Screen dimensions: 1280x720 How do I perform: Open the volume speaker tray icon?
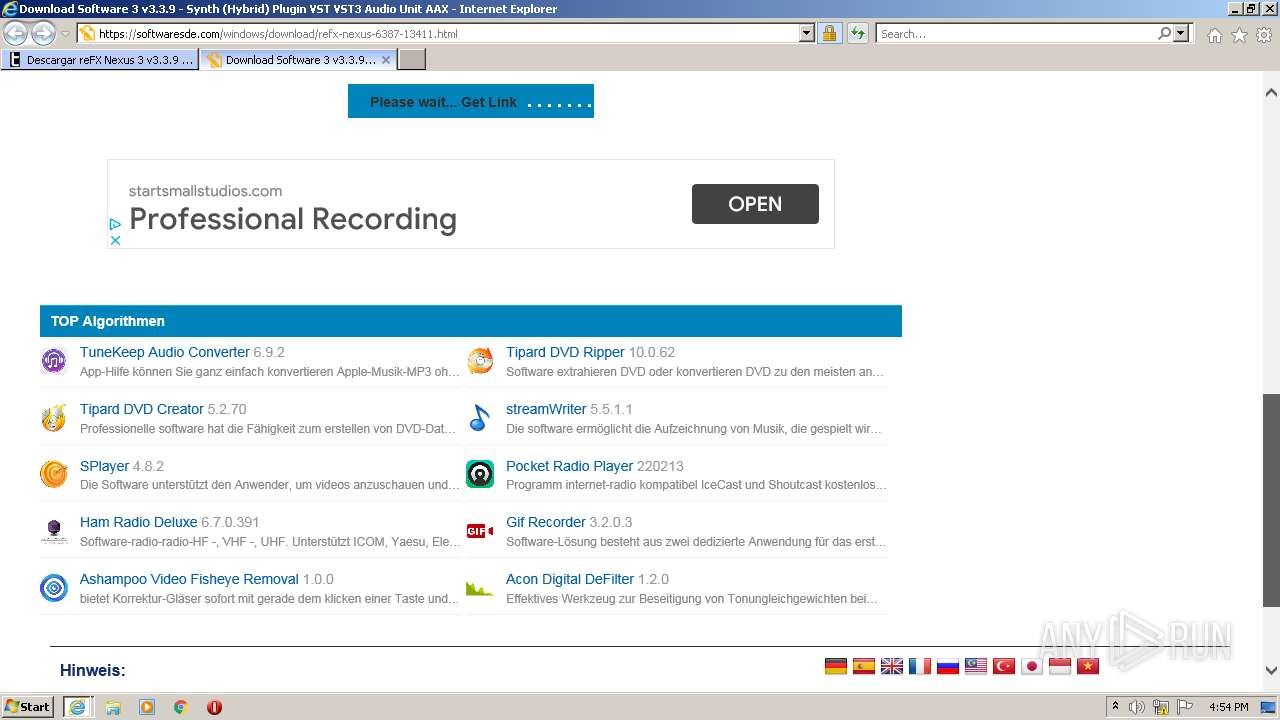[x=1137, y=707]
